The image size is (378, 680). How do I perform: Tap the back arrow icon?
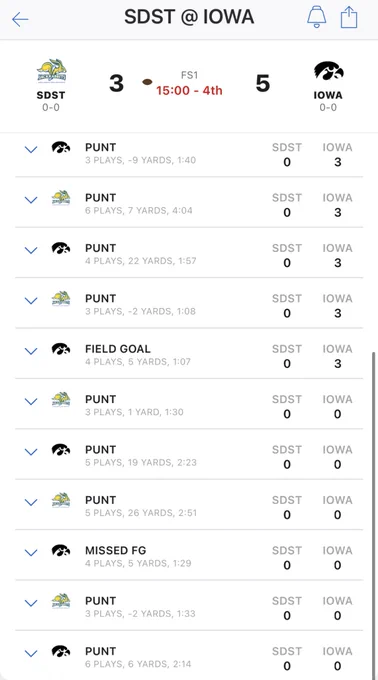pyautogui.click(x=20, y=19)
